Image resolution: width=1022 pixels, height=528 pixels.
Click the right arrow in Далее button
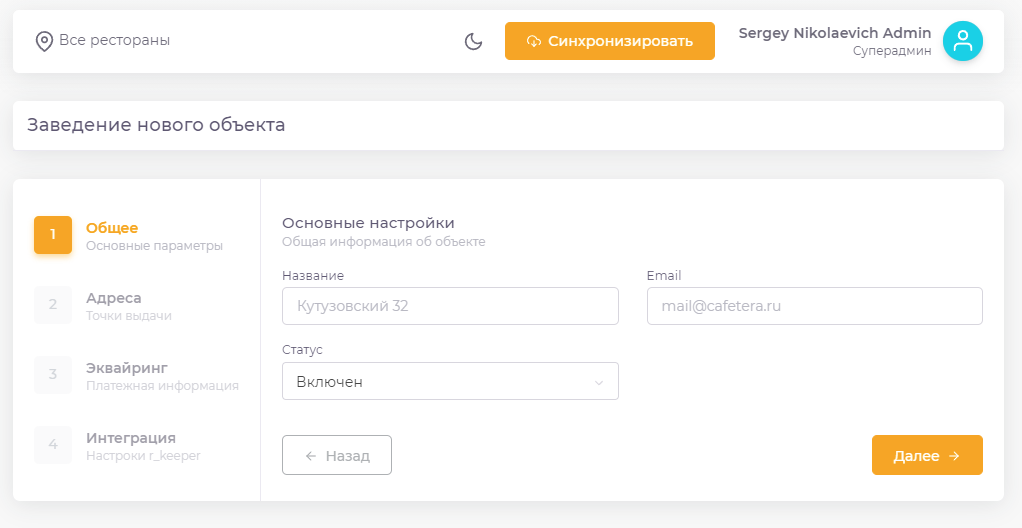[x=954, y=456]
